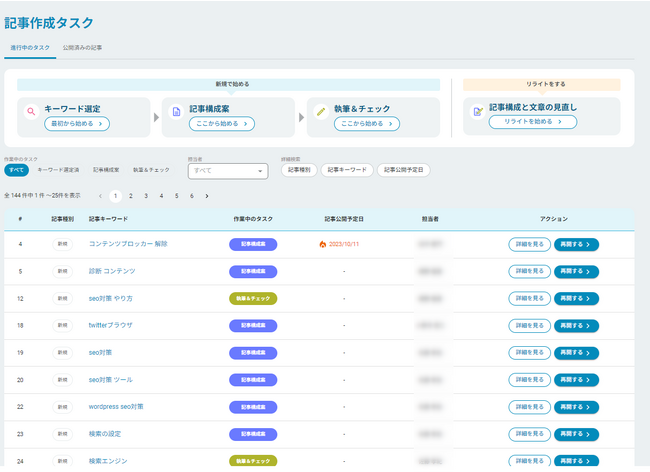Go to previous page with left chevron
The width and height of the screenshot is (650, 472).
coord(100,196)
